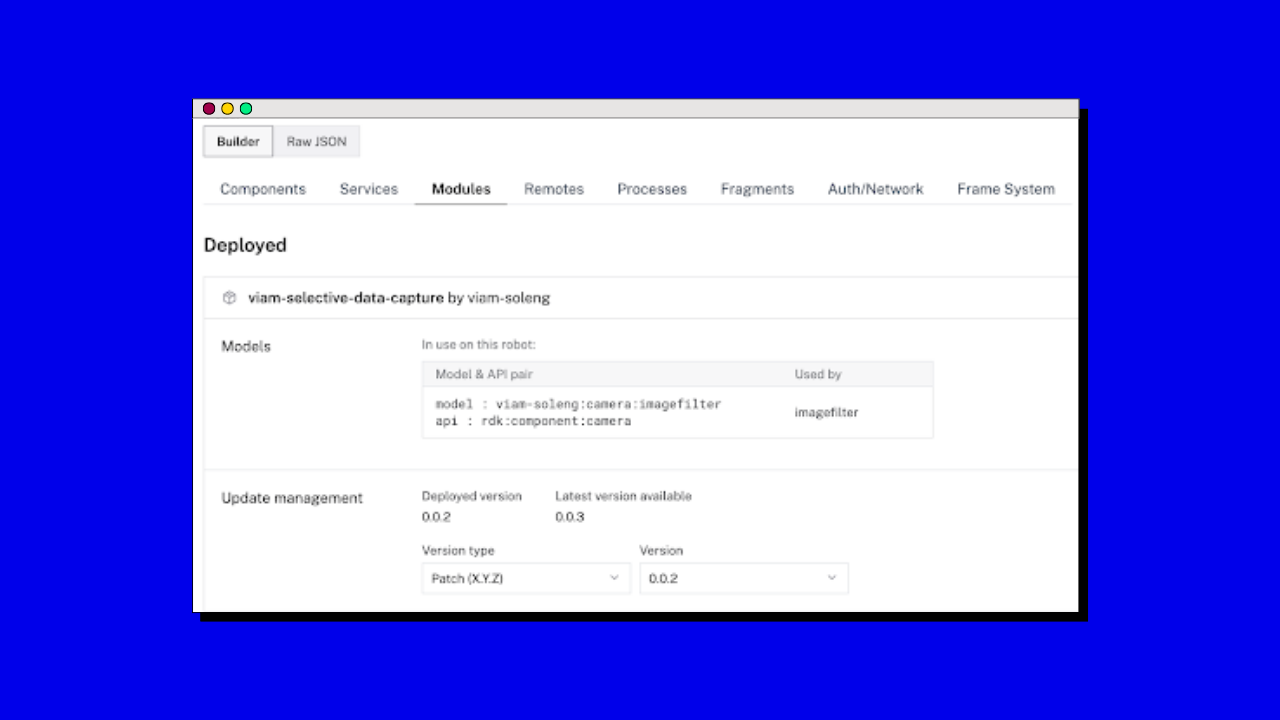Viewport: 1280px width, 720px height.
Task: Select the Auth/Network tab
Action: pos(875,189)
